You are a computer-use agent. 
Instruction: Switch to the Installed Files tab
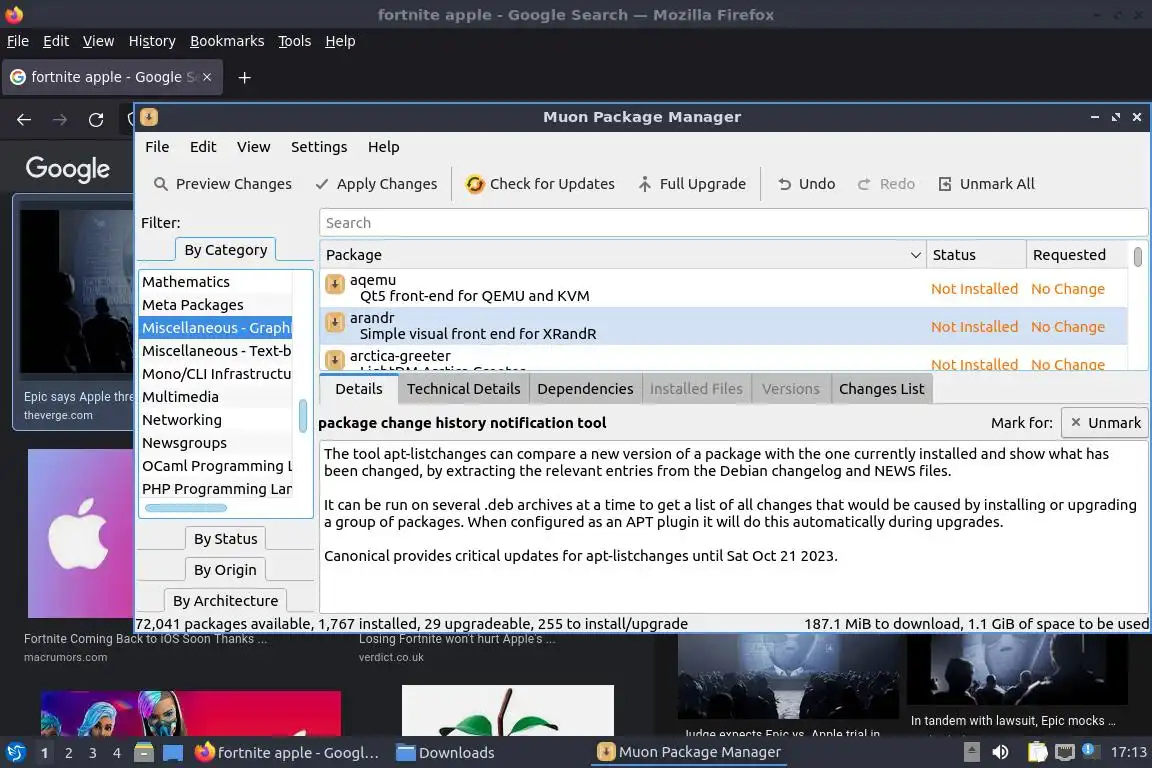pos(696,389)
